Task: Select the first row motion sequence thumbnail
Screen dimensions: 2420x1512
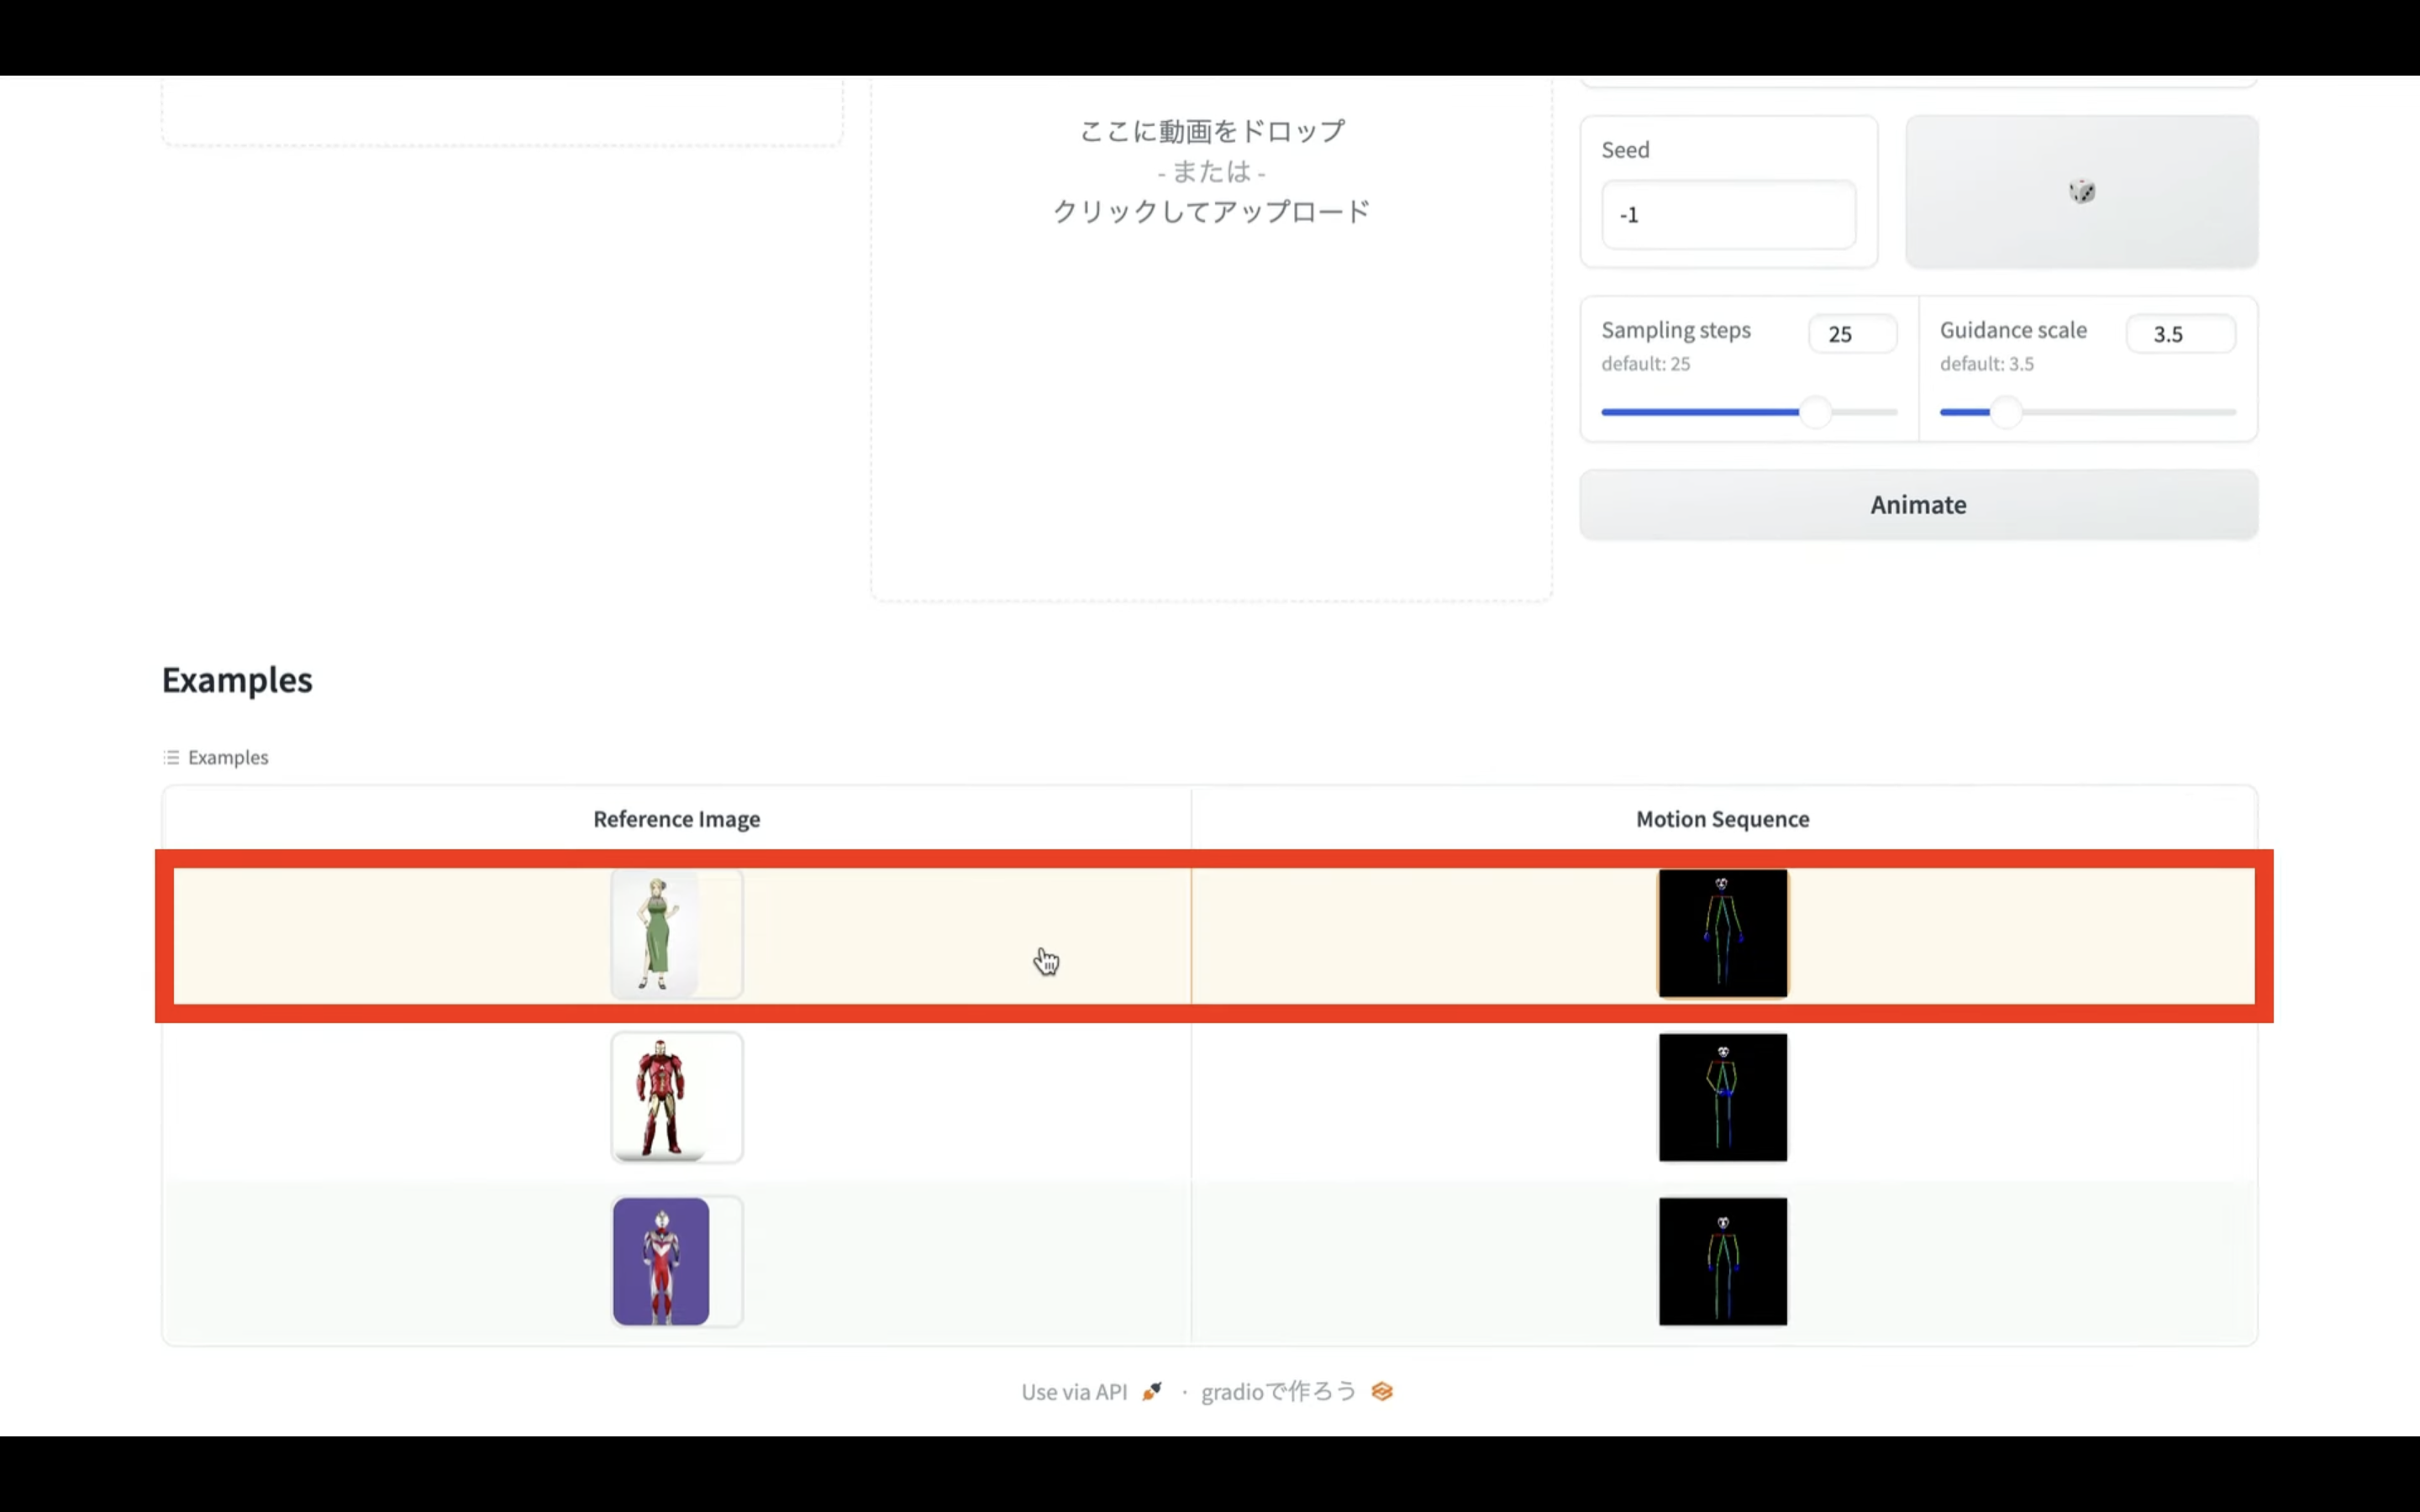Action: 1722,933
